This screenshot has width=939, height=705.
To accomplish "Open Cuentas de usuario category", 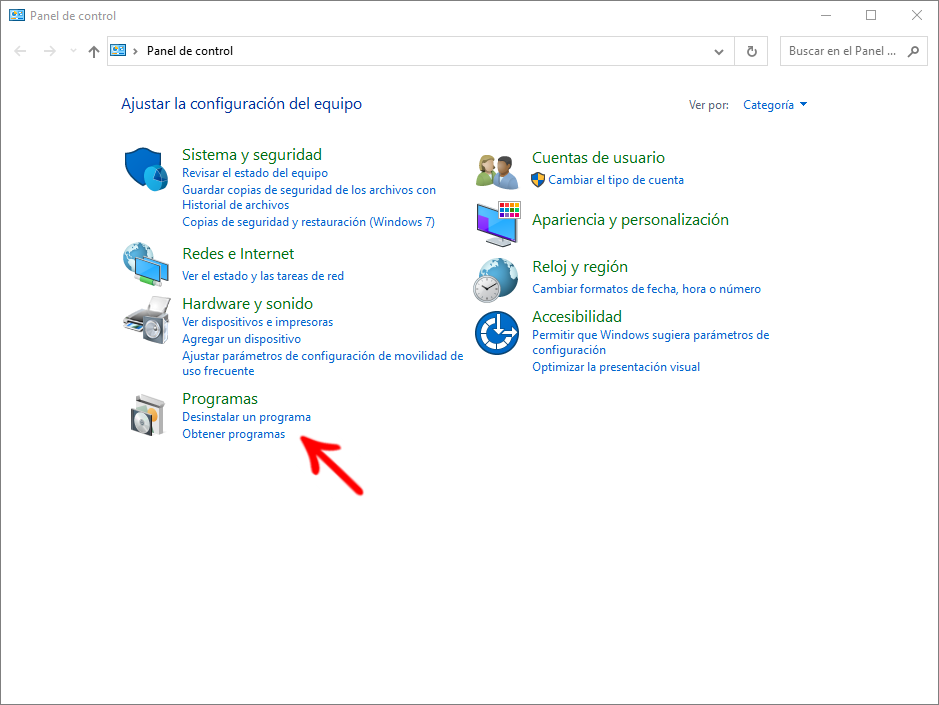I will click(x=598, y=158).
